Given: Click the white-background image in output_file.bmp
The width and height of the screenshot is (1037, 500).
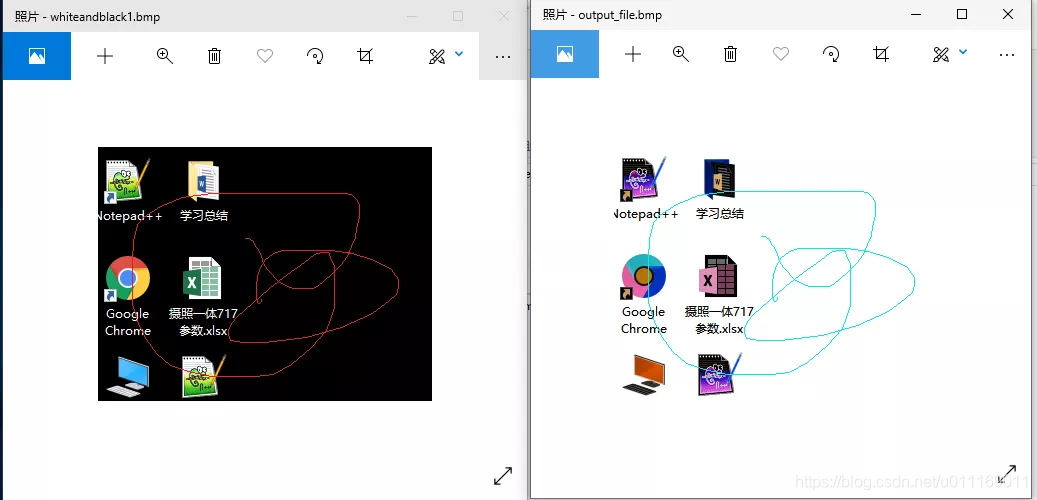Looking at the screenshot, I should click(x=780, y=274).
